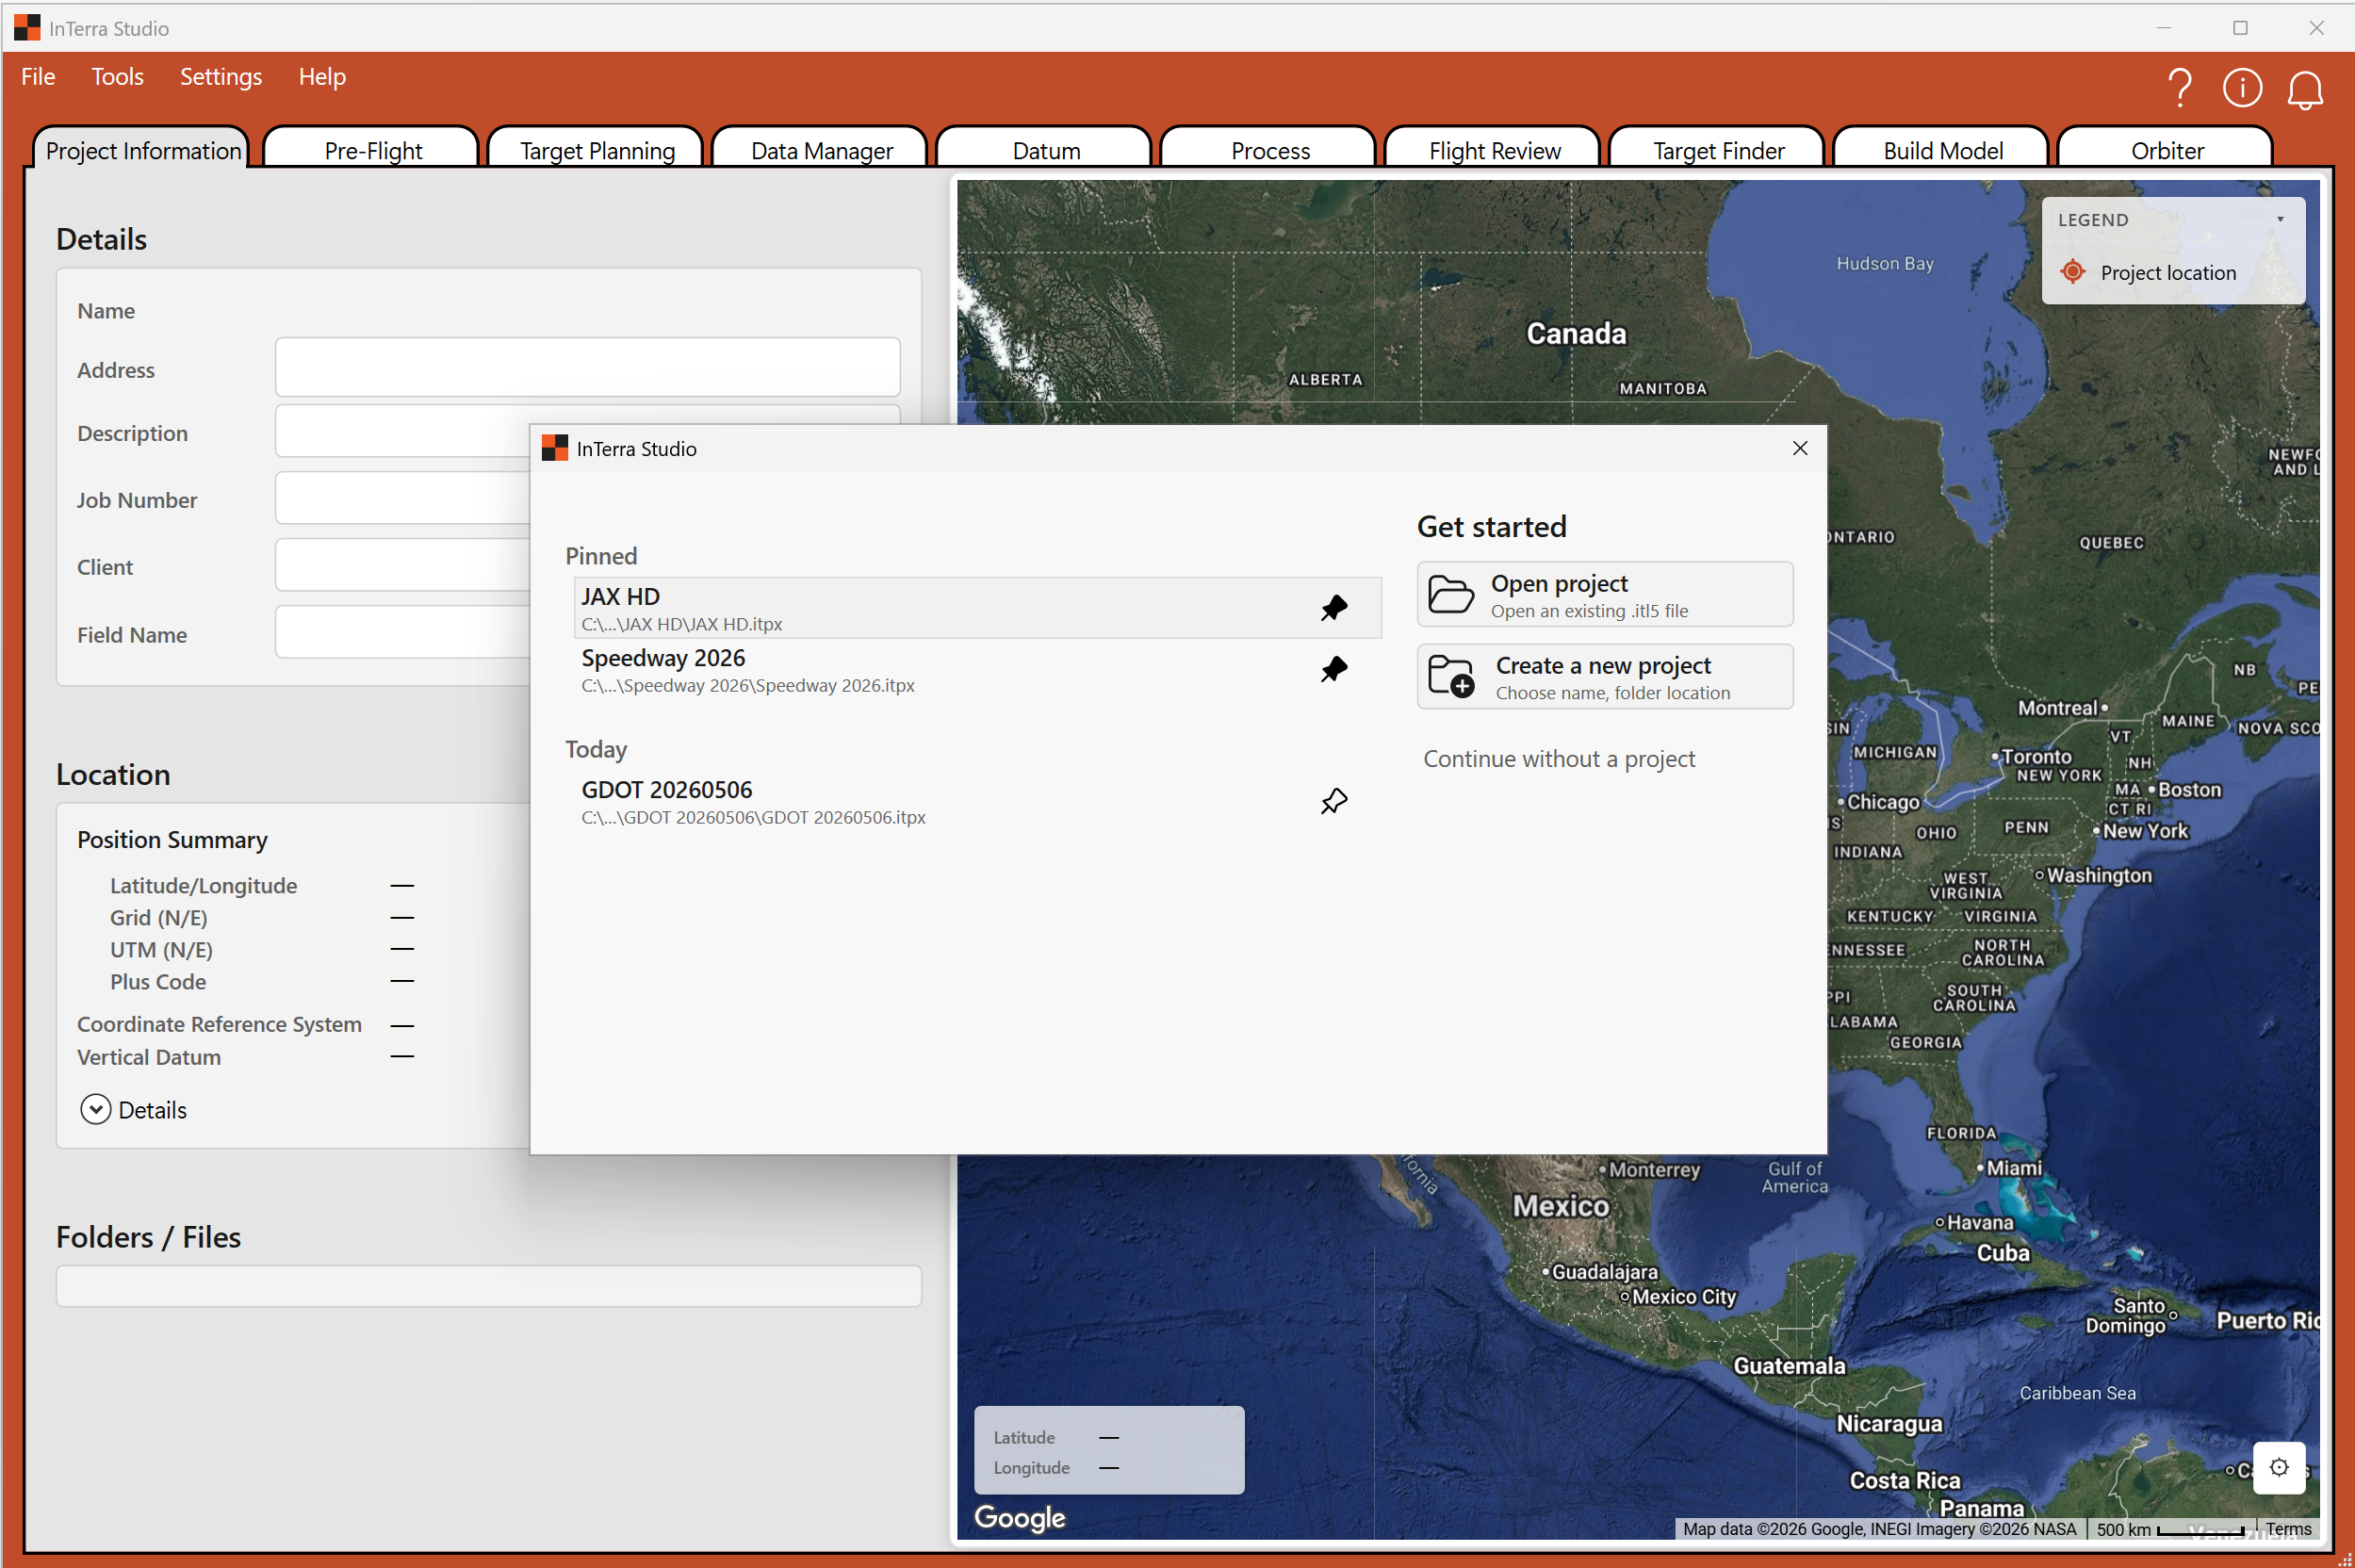Switch to the Target Finder tab
The image size is (2355, 1568).
(x=1718, y=148)
